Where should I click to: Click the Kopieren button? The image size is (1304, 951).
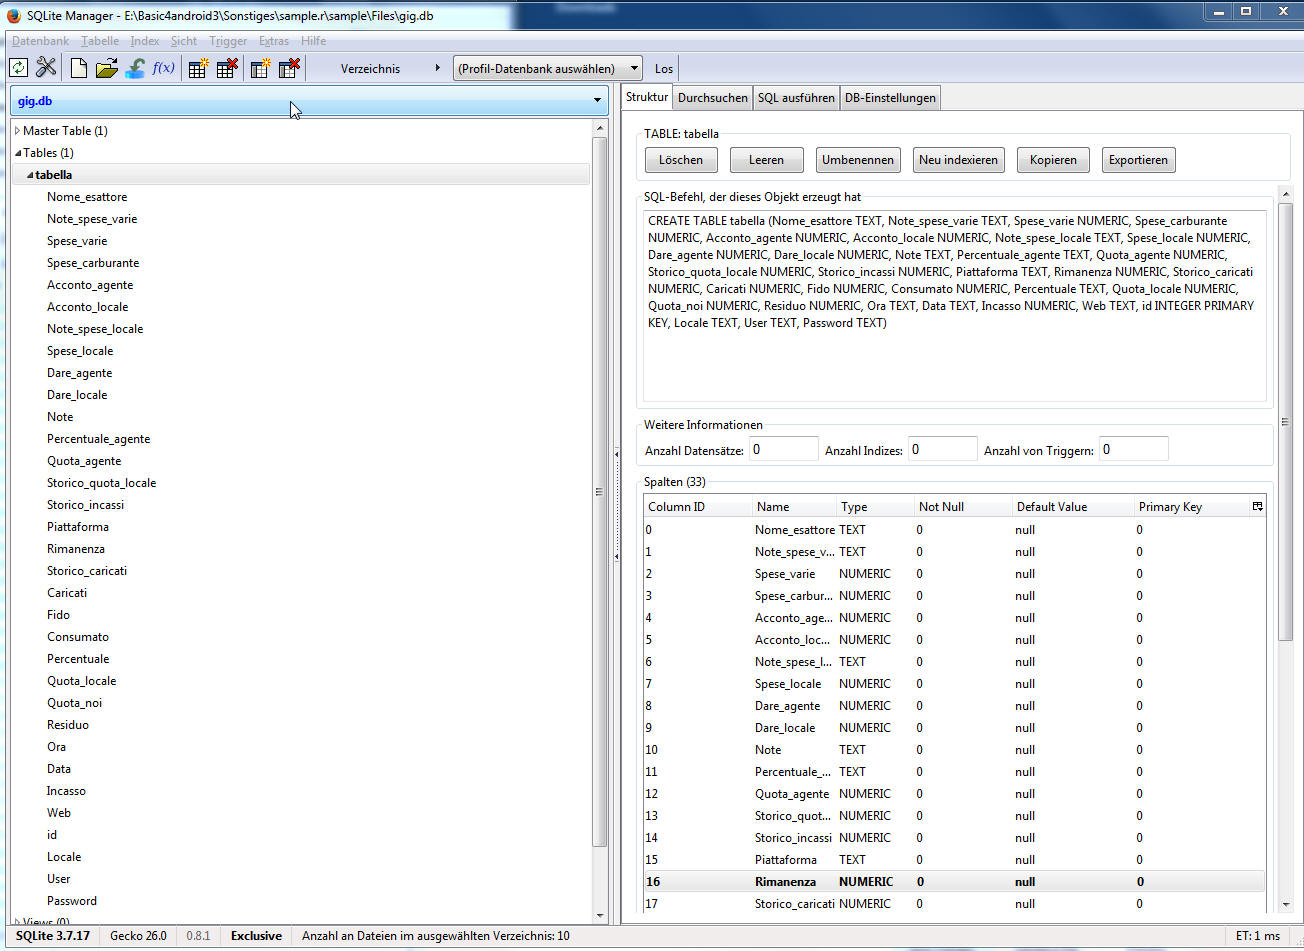tap(1053, 160)
